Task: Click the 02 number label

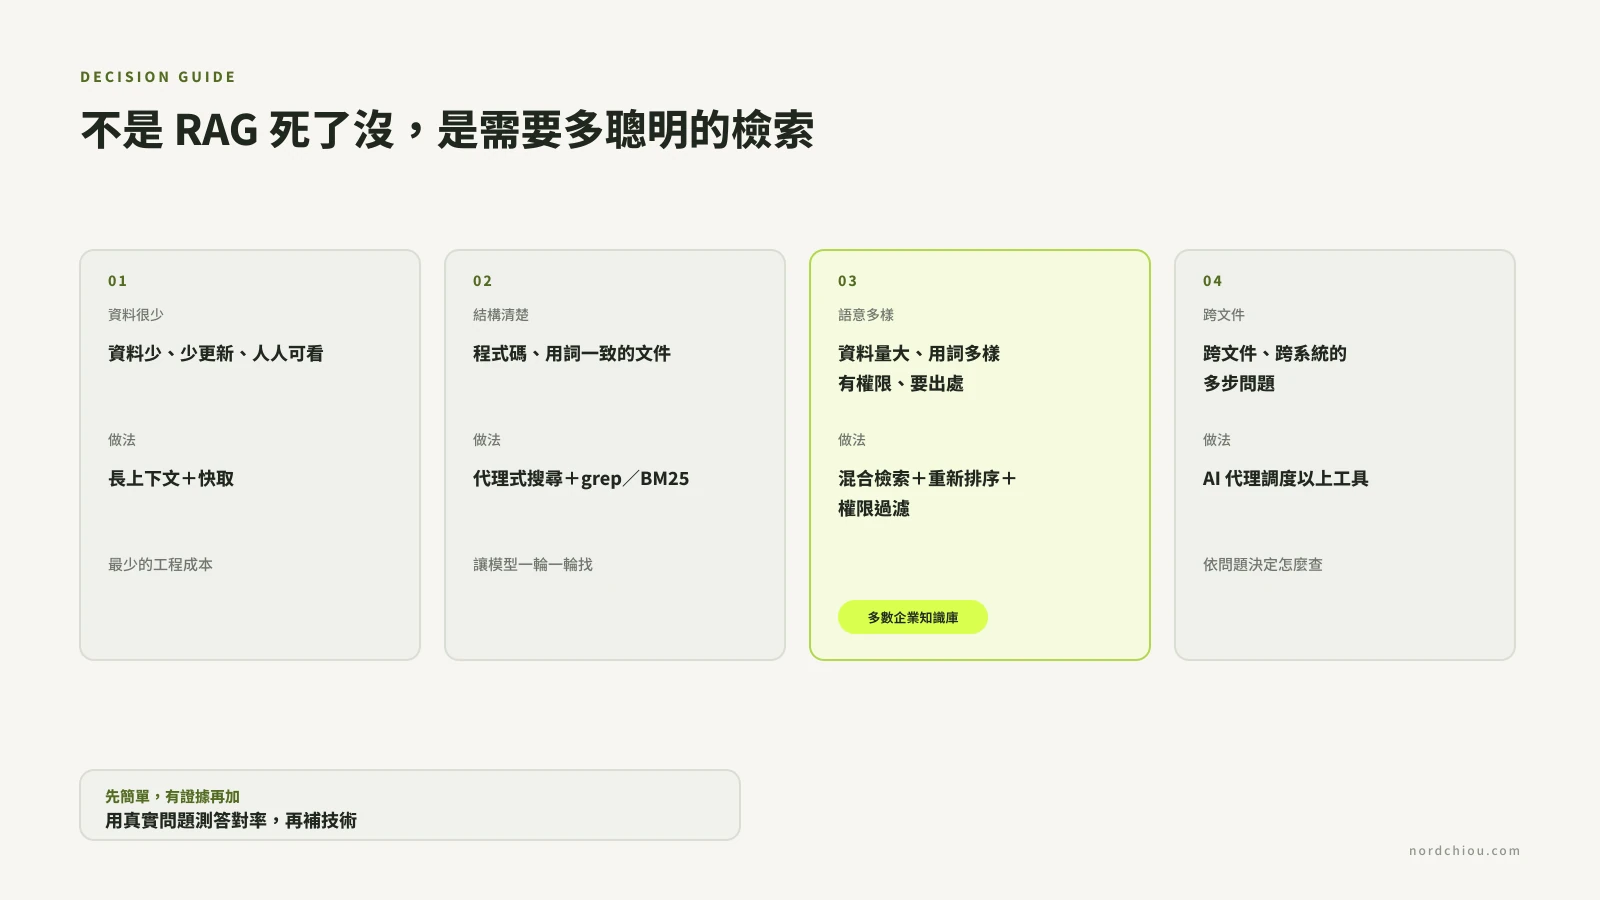Action: click(x=483, y=281)
